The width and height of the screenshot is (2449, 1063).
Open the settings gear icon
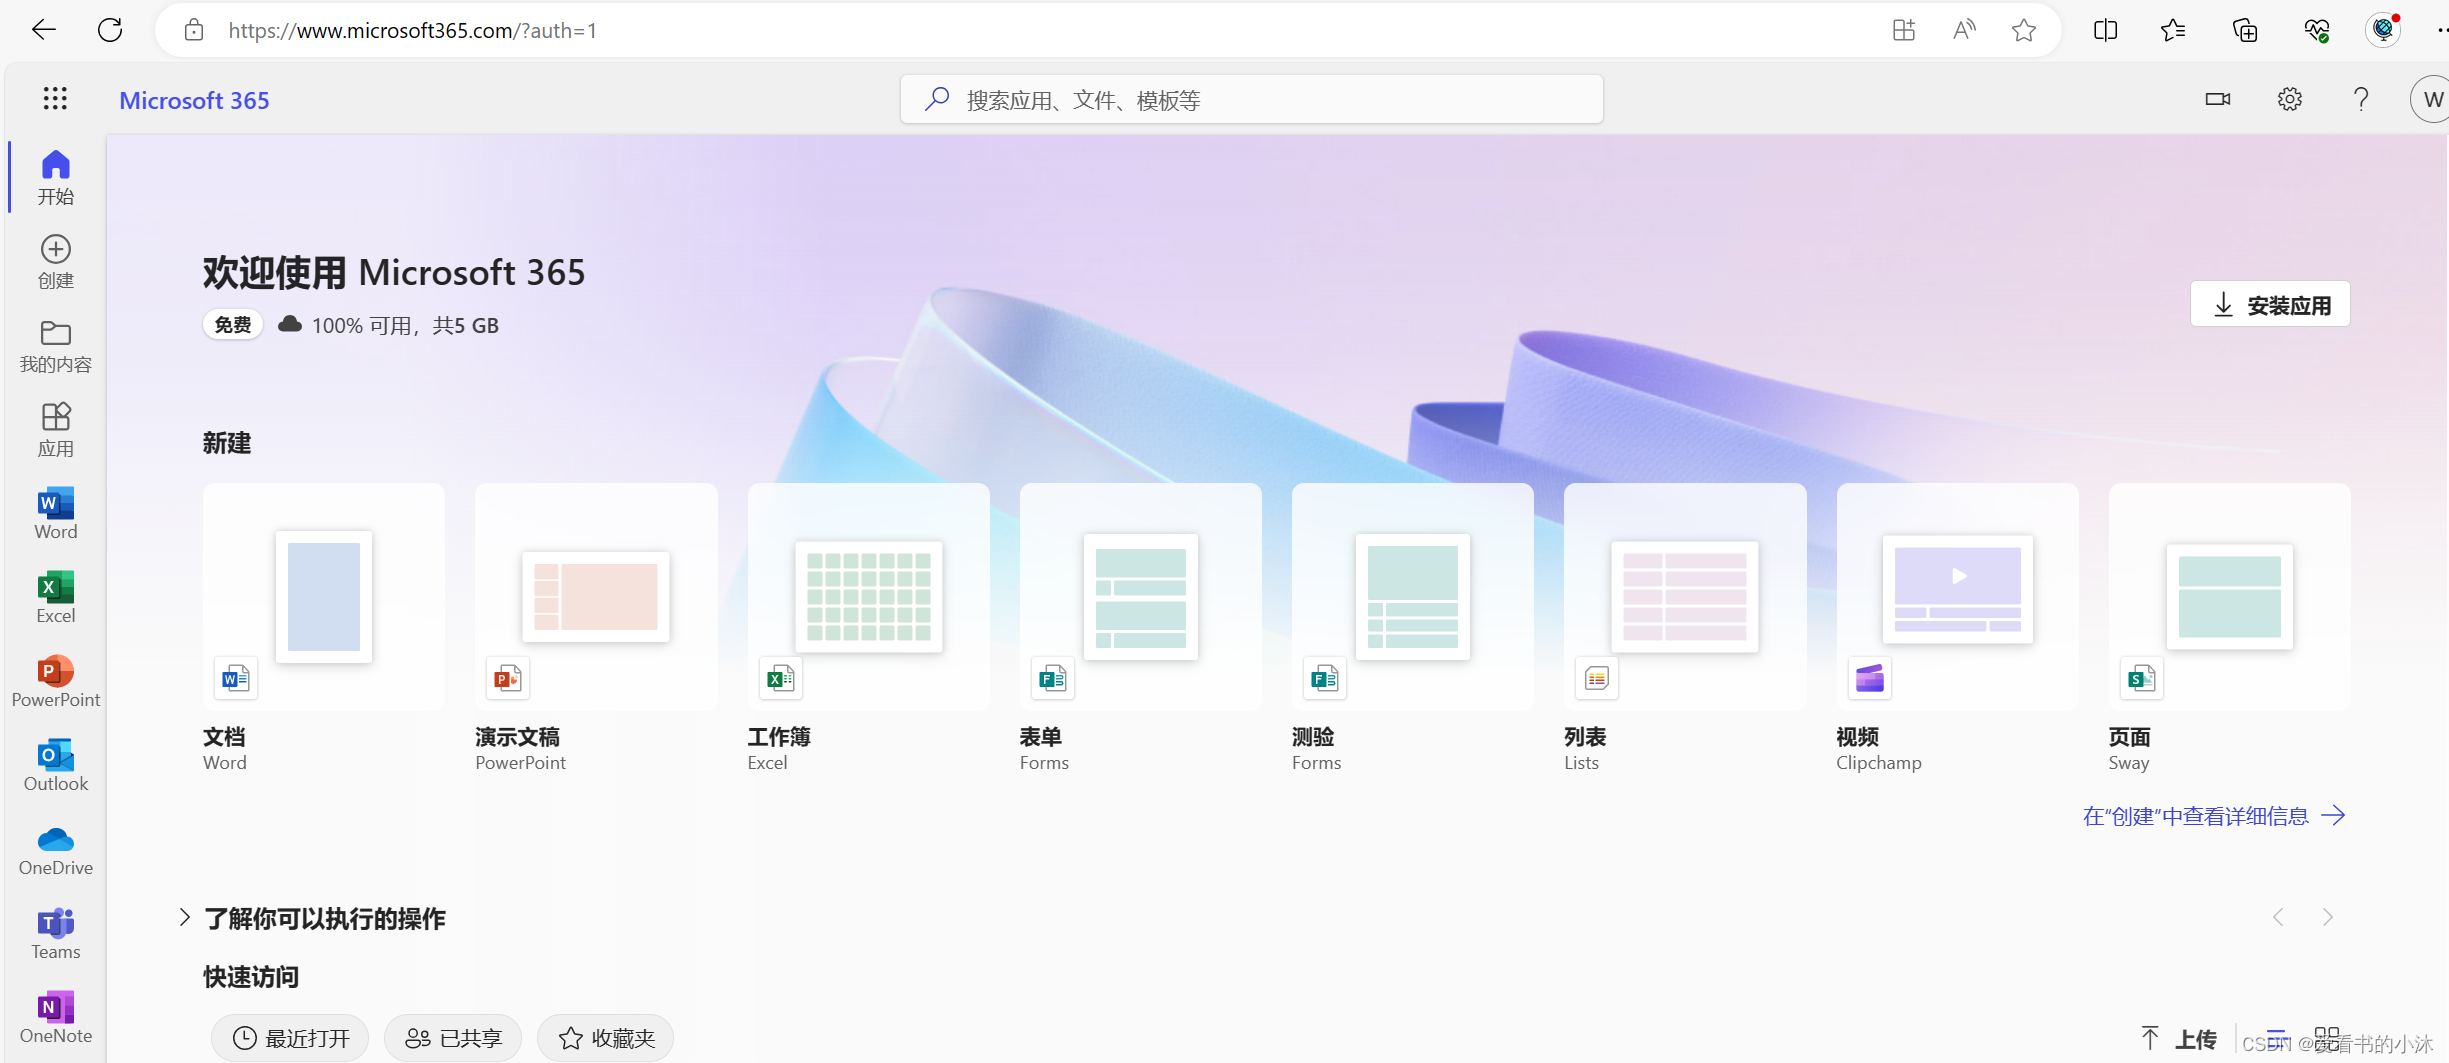(x=2289, y=99)
